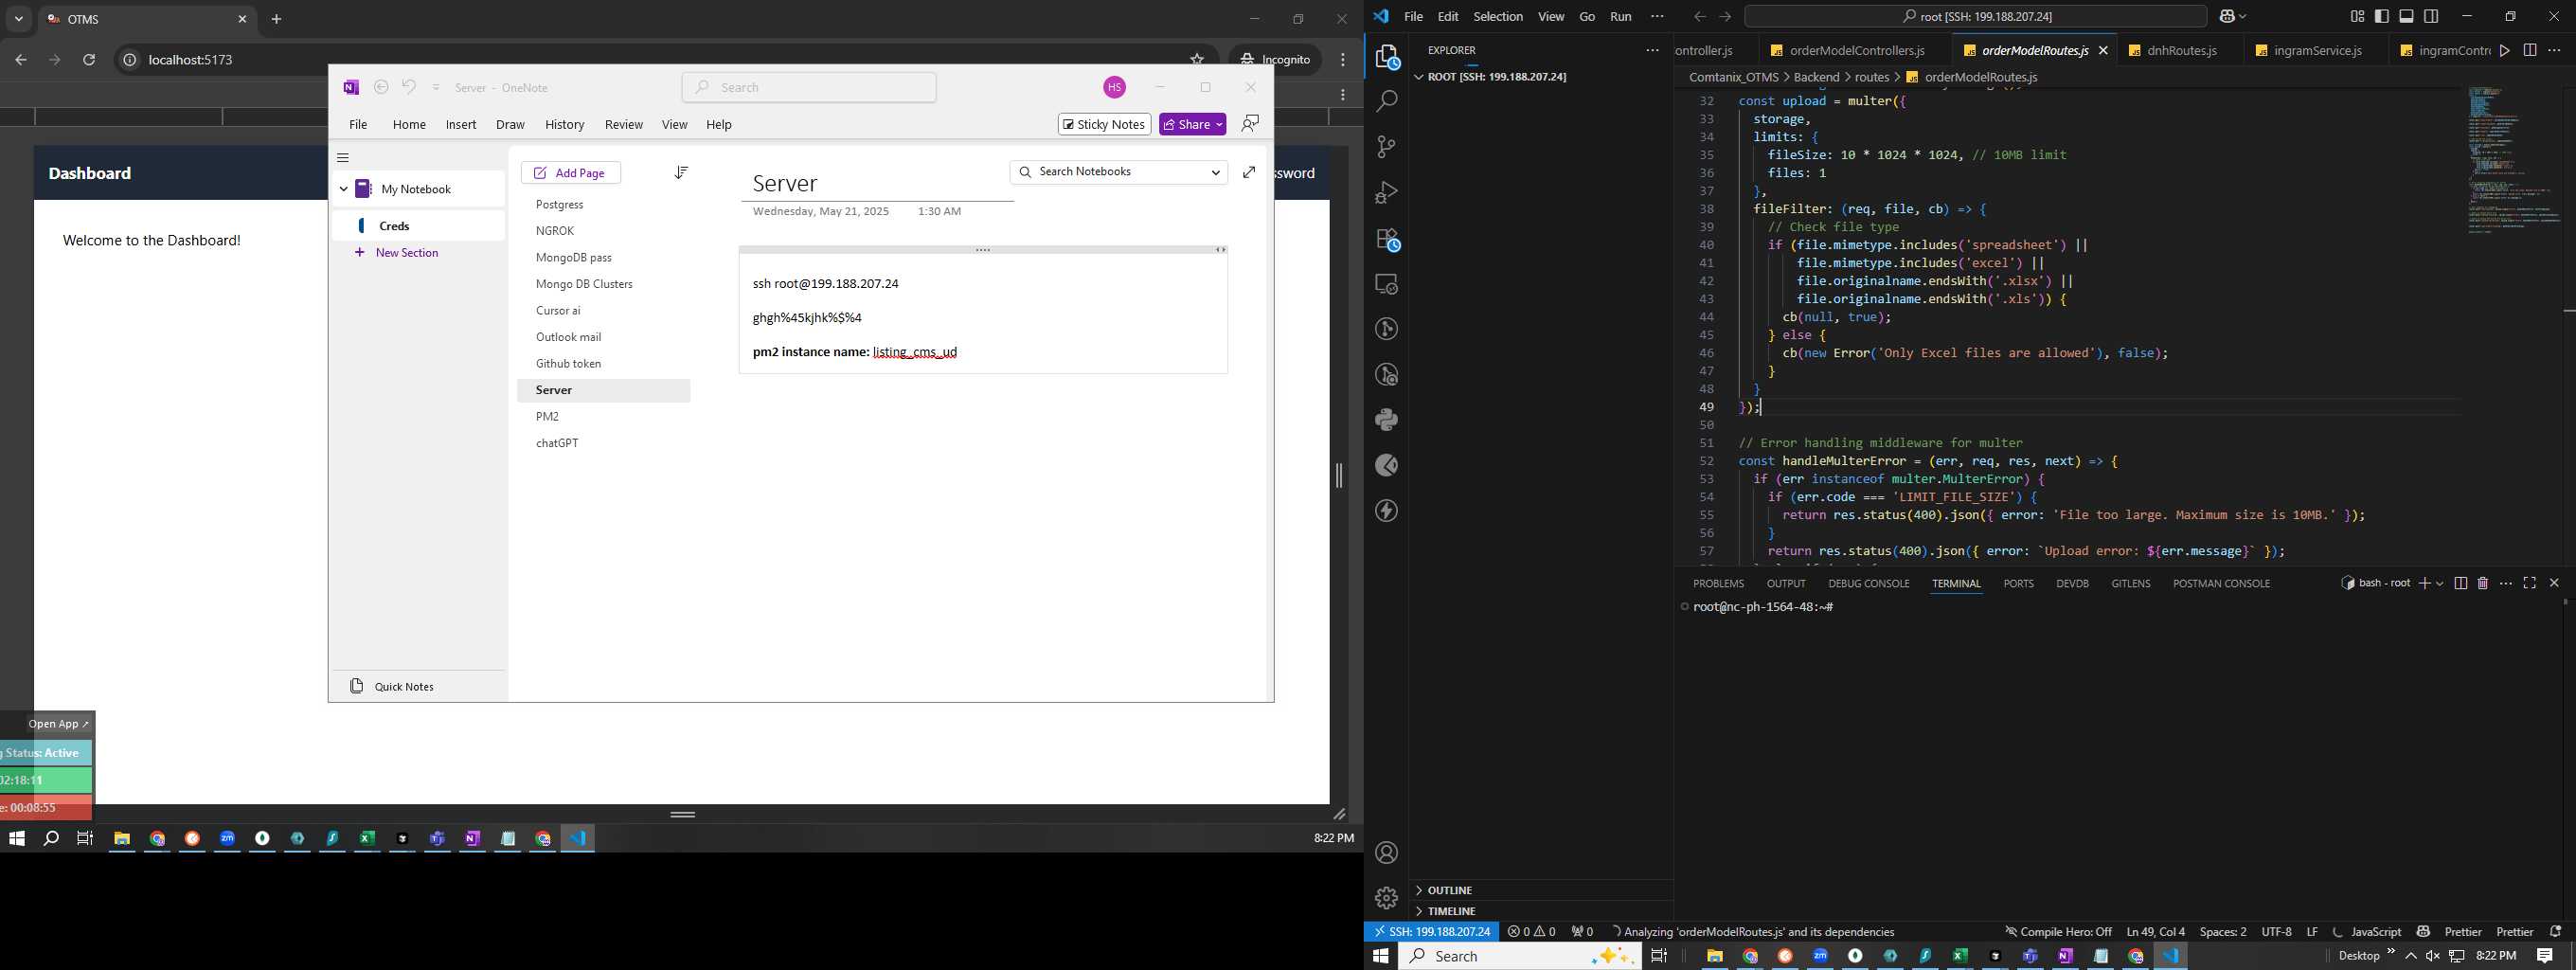Viewport: 2576px width, 970px height.
Task: Open the Python extension icon in activity bar
Action: tap(1387, 420)
